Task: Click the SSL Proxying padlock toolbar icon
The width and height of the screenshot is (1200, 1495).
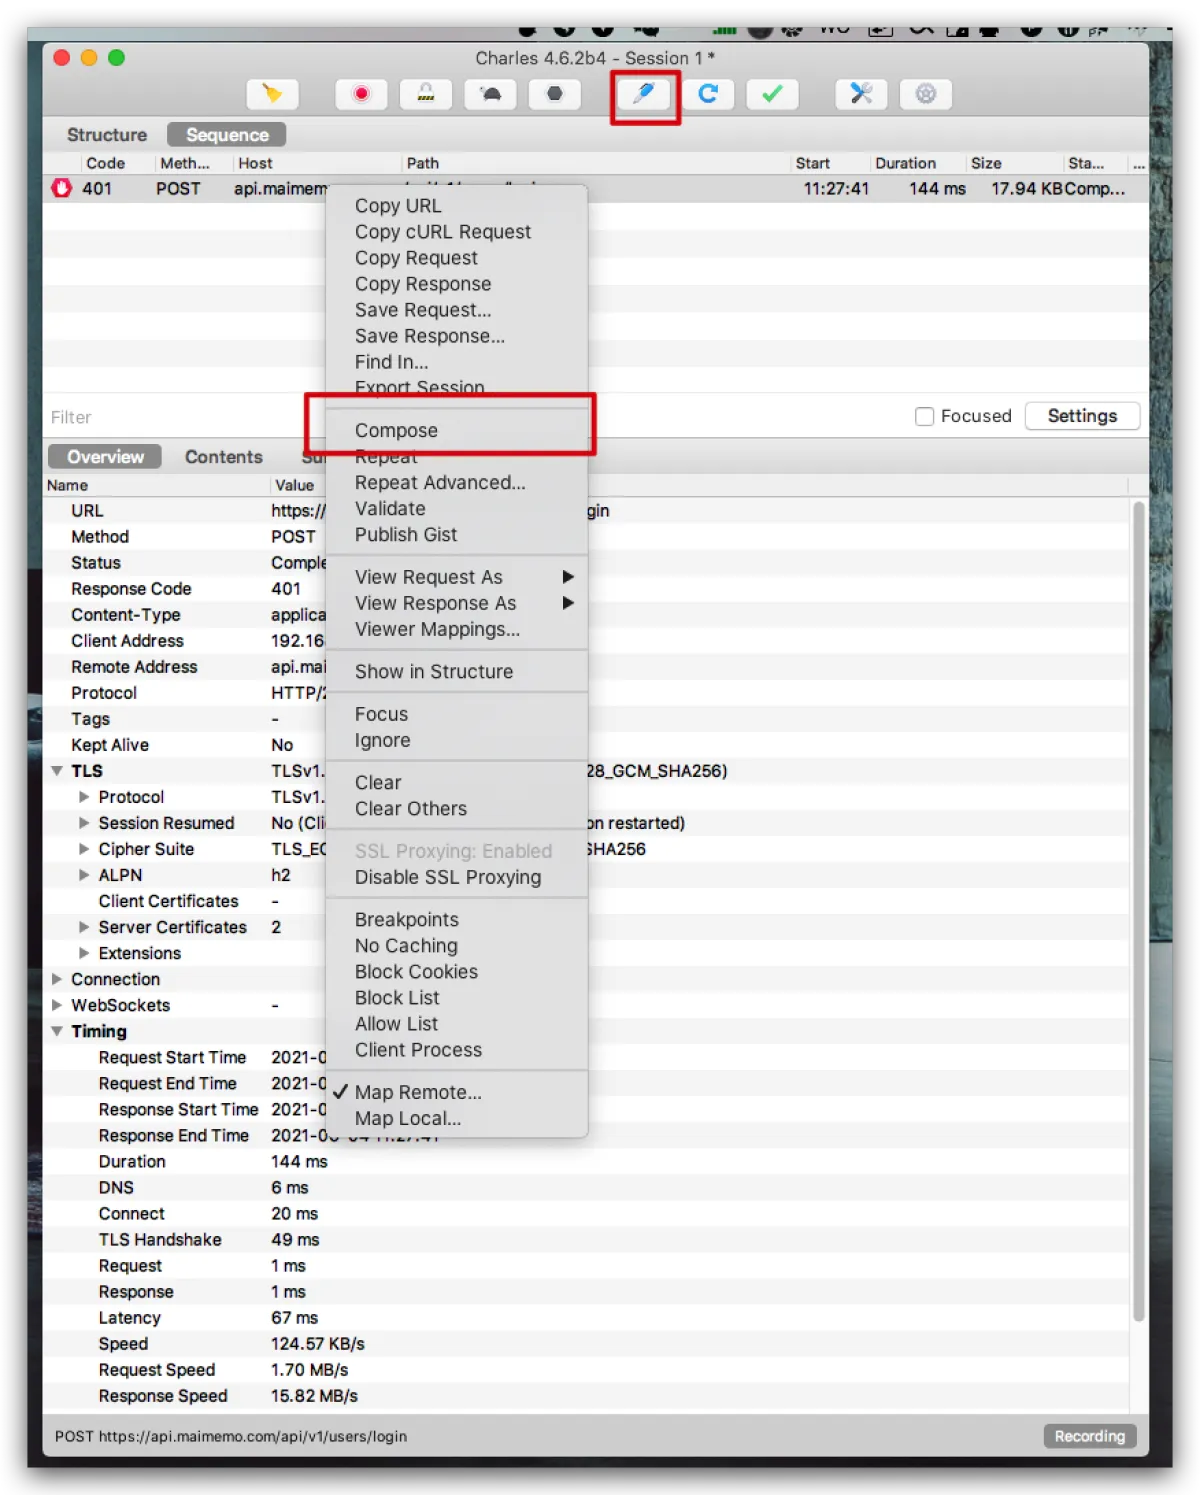Action: (x=426, y=94)
